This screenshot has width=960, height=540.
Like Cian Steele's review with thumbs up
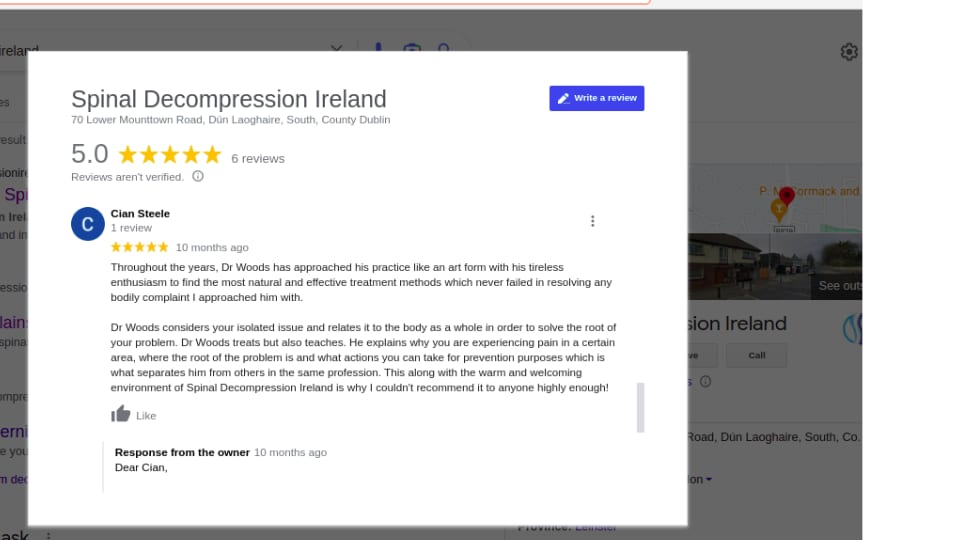121,414
